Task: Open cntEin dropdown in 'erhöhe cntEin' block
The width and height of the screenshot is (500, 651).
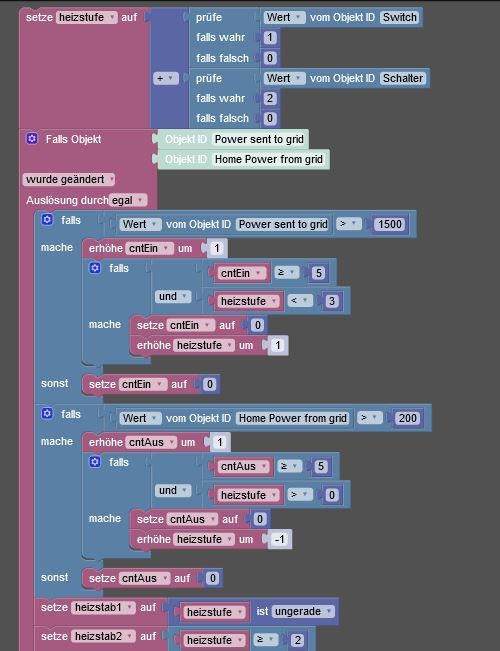Action: [x=150, y=248]
